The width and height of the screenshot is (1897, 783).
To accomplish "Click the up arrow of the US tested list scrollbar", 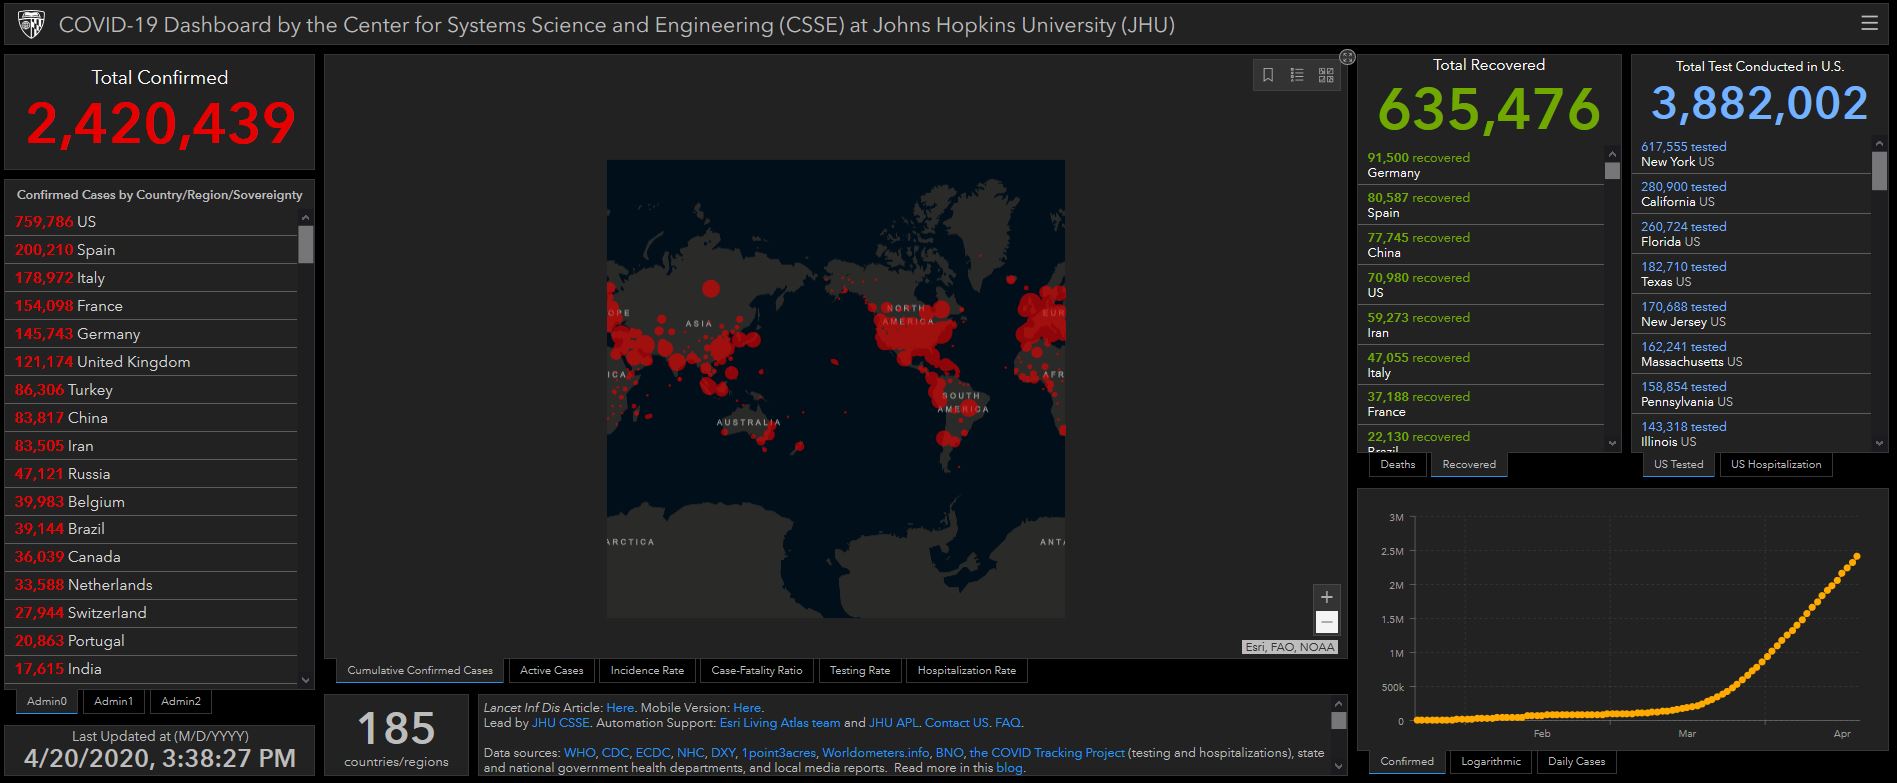I will click(1879, 143).
